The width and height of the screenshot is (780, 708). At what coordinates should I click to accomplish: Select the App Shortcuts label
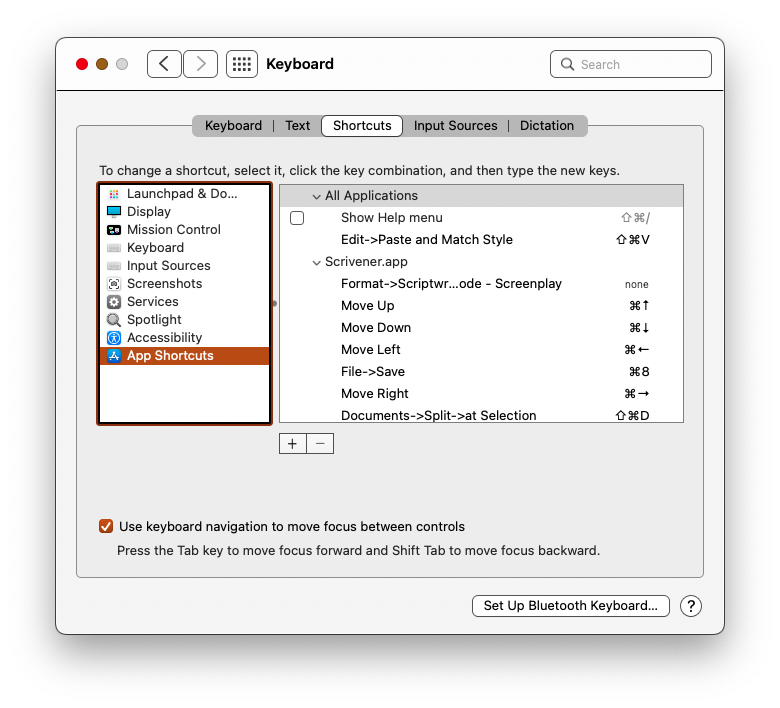pyautogui.click(x=170, y=355)
